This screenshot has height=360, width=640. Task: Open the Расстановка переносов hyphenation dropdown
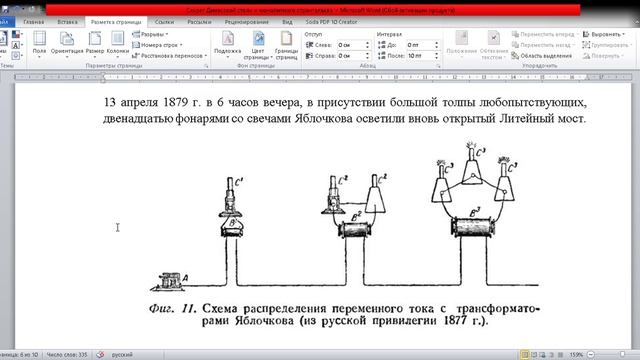170,56
